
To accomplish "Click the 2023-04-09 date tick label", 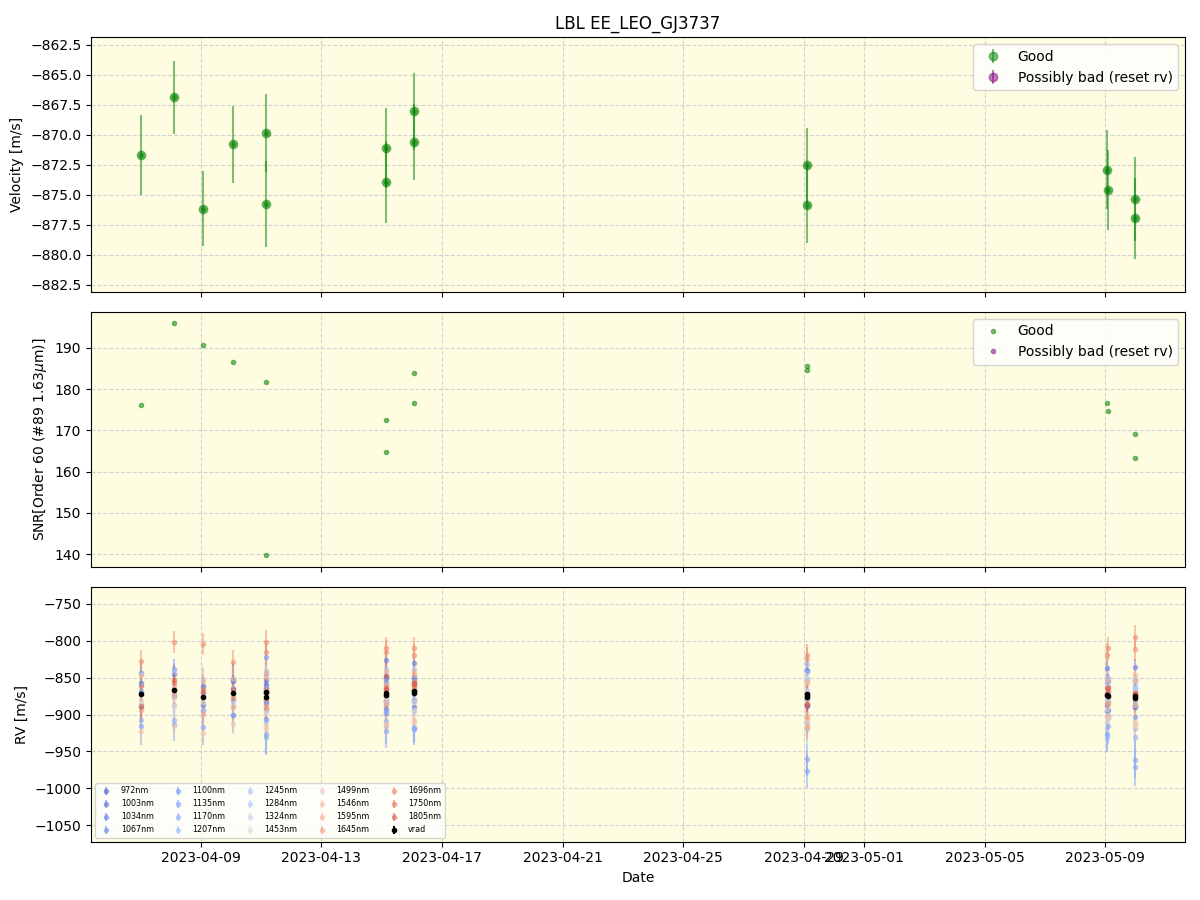I will 201,856.
